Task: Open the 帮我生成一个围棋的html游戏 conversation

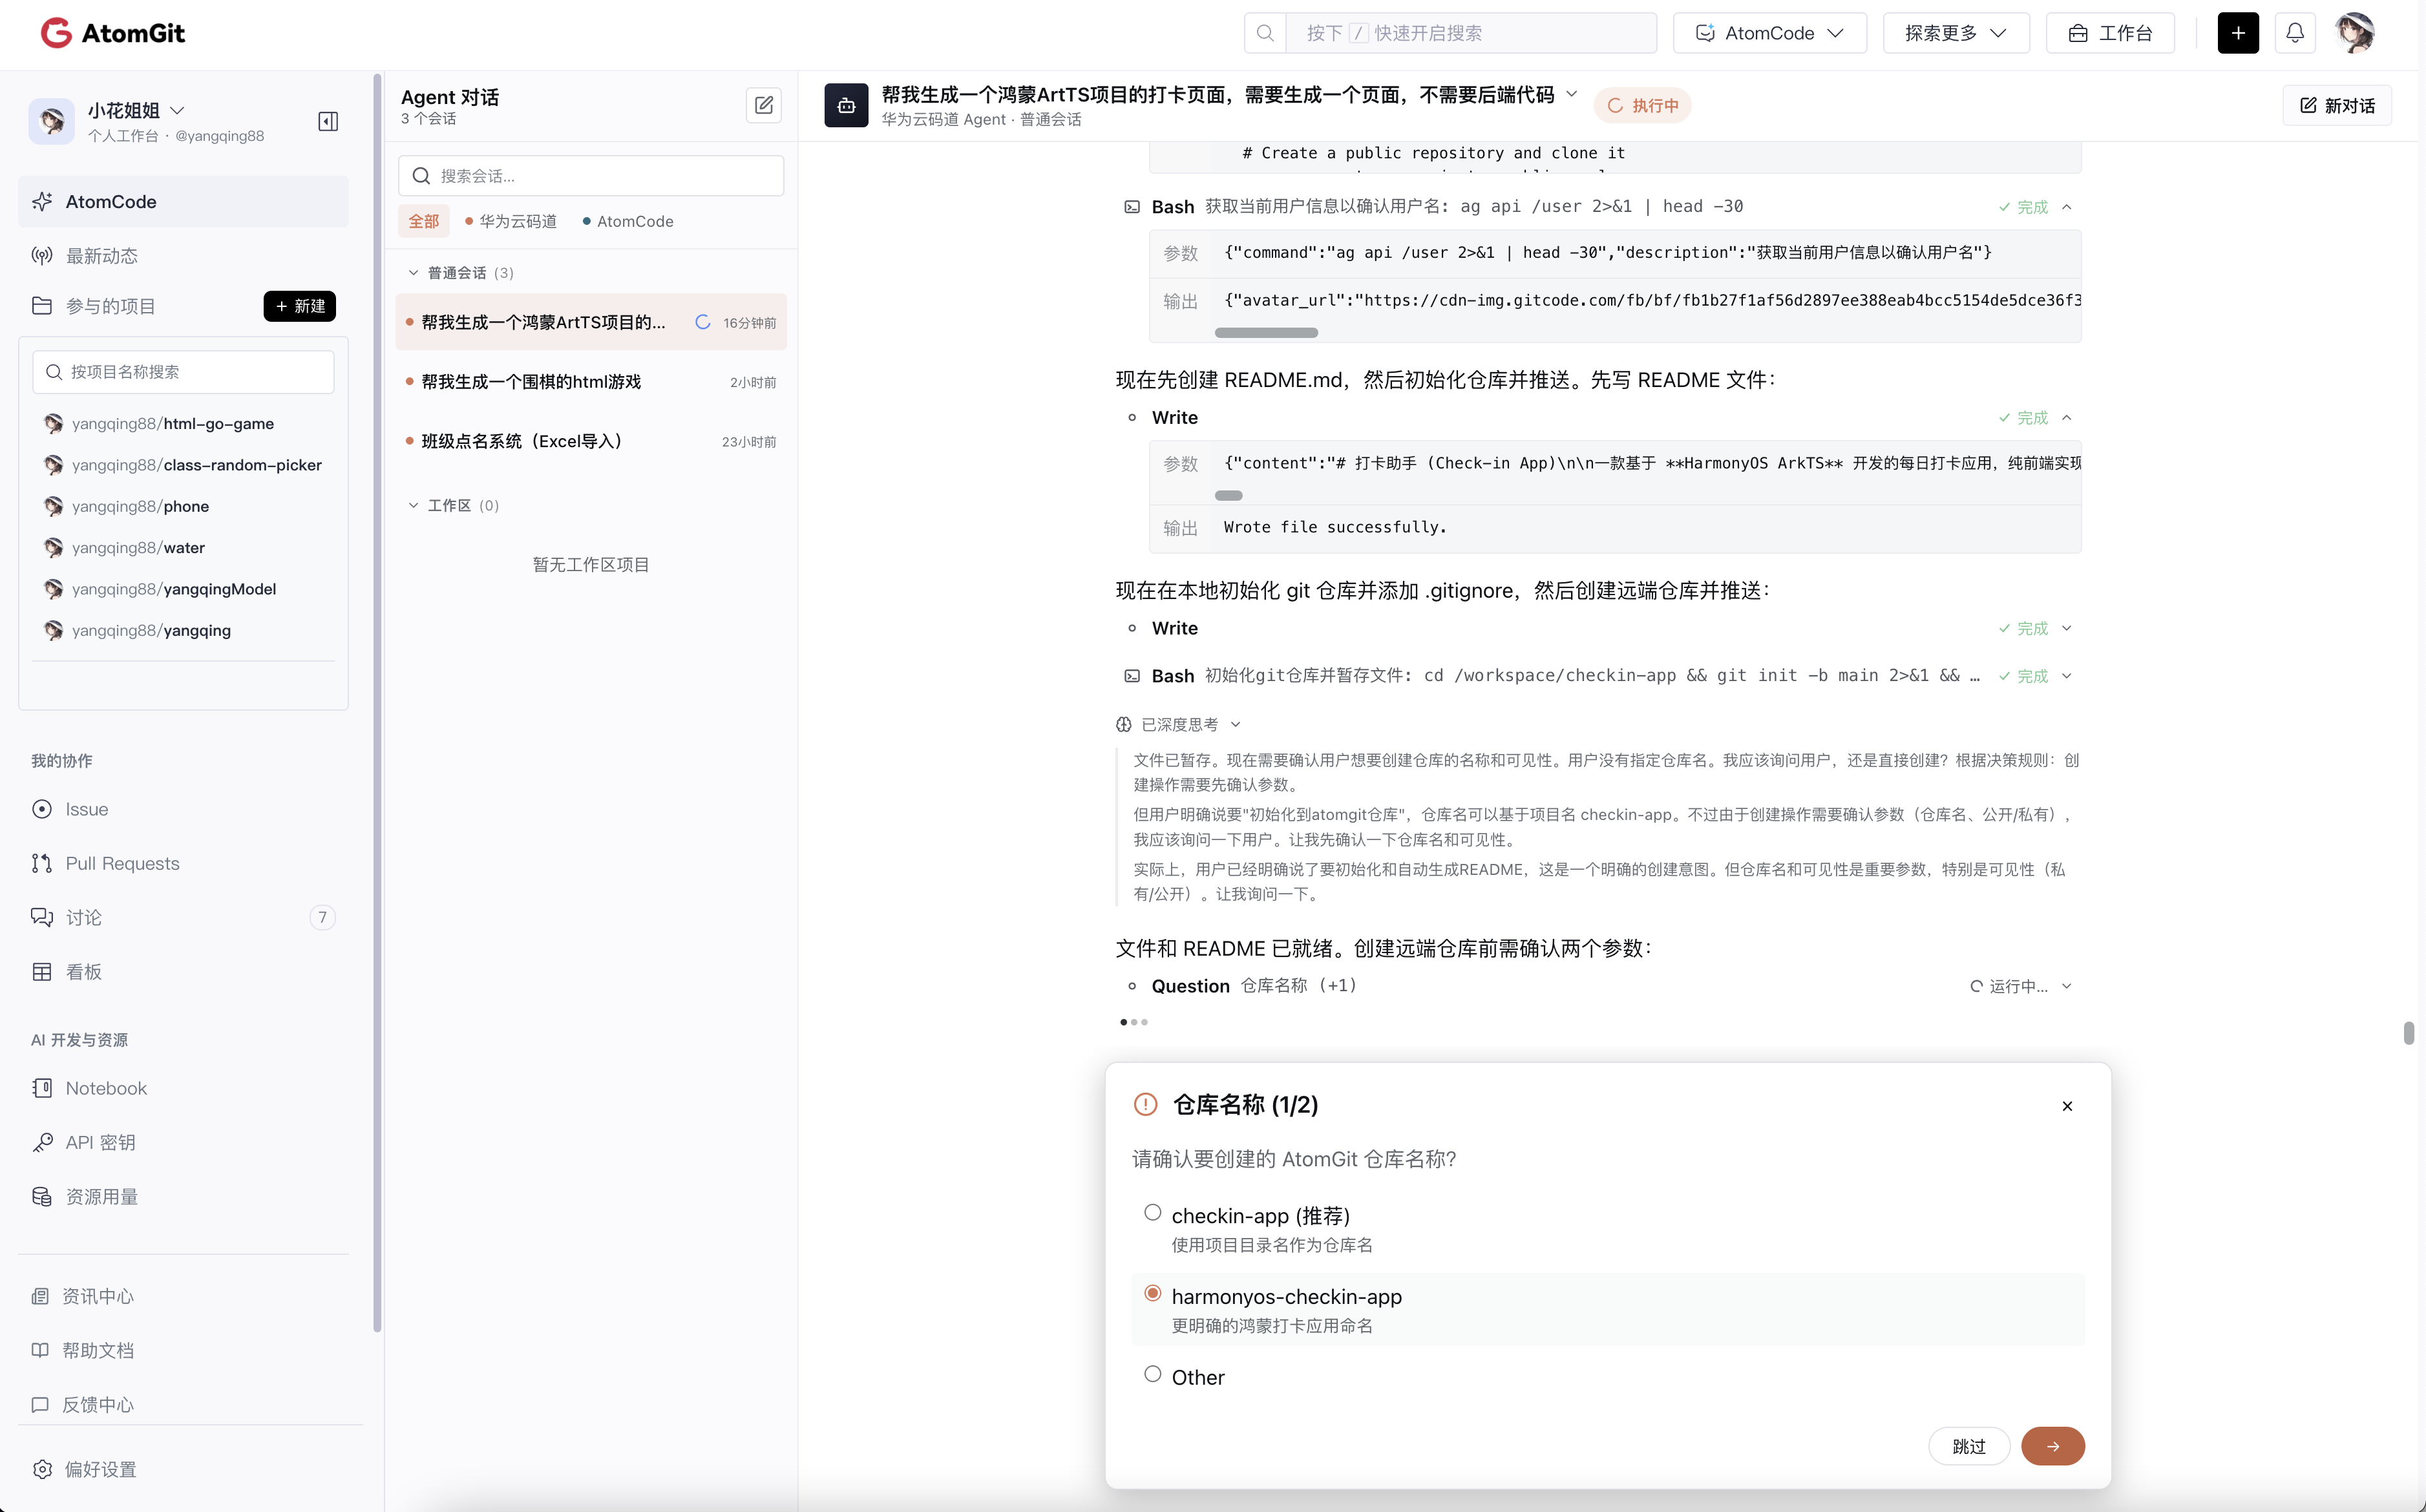Action: [x=591, y=382]
